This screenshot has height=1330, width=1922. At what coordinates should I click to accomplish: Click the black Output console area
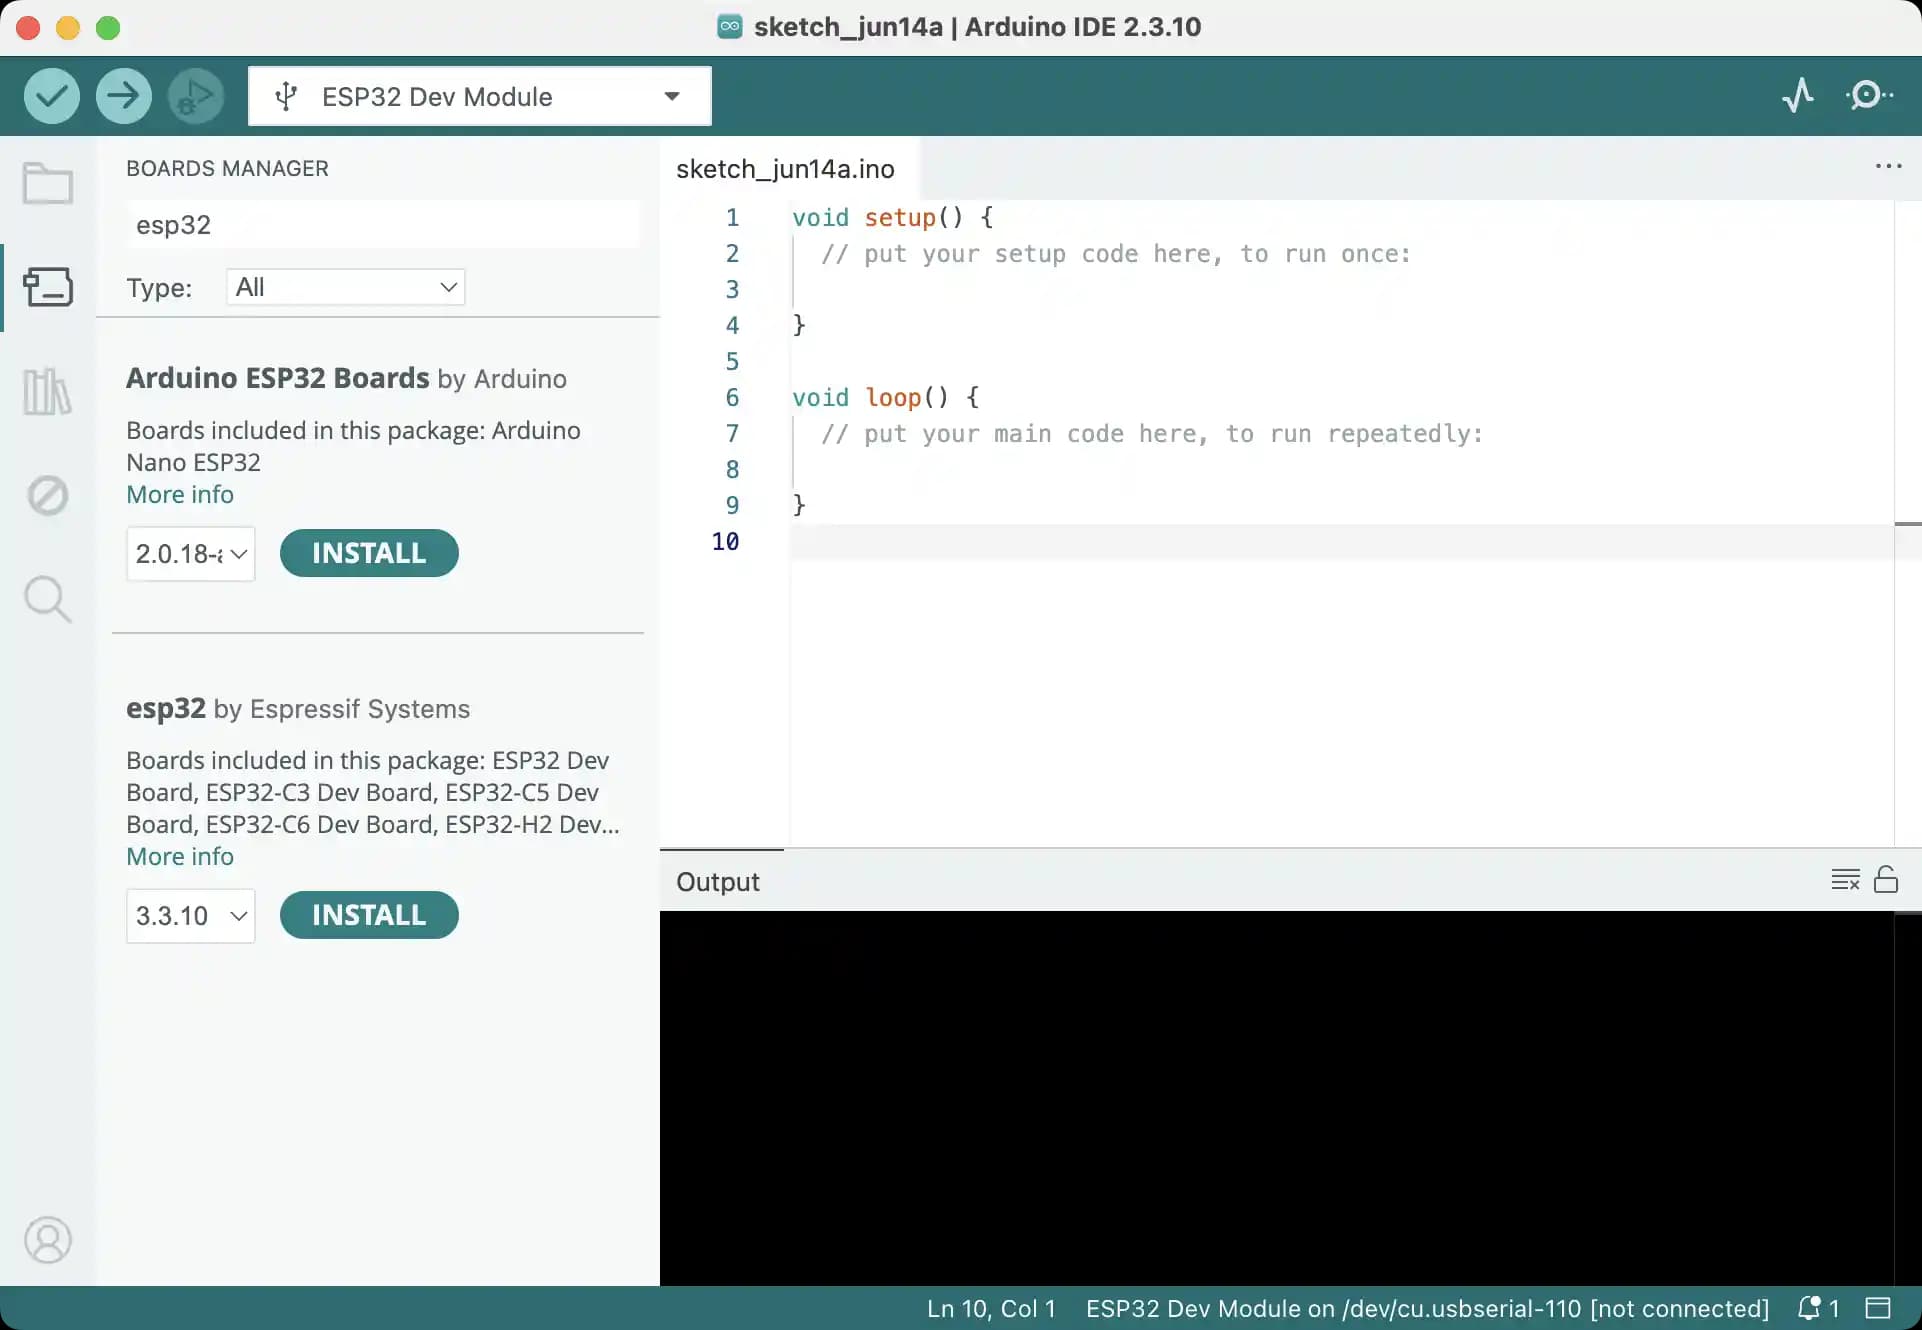1277,1098
